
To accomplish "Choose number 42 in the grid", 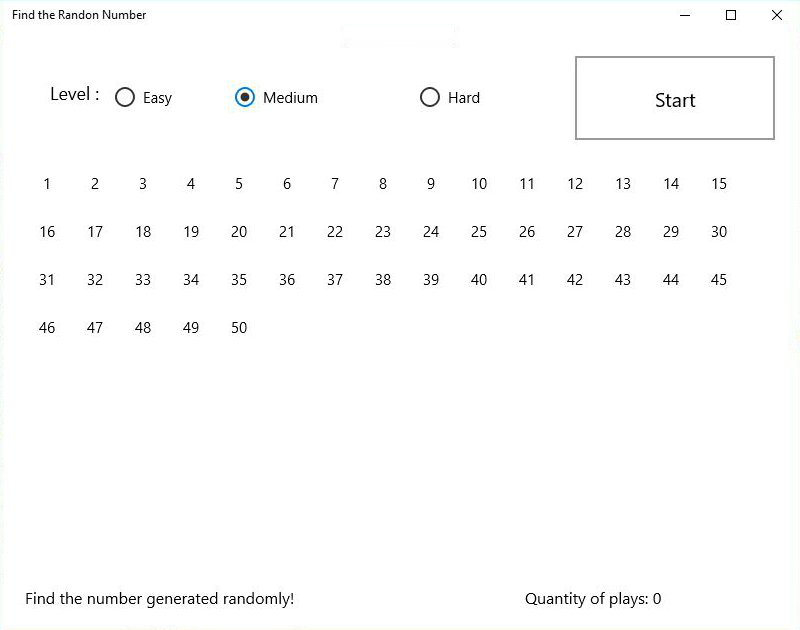I will coord(575,280).
